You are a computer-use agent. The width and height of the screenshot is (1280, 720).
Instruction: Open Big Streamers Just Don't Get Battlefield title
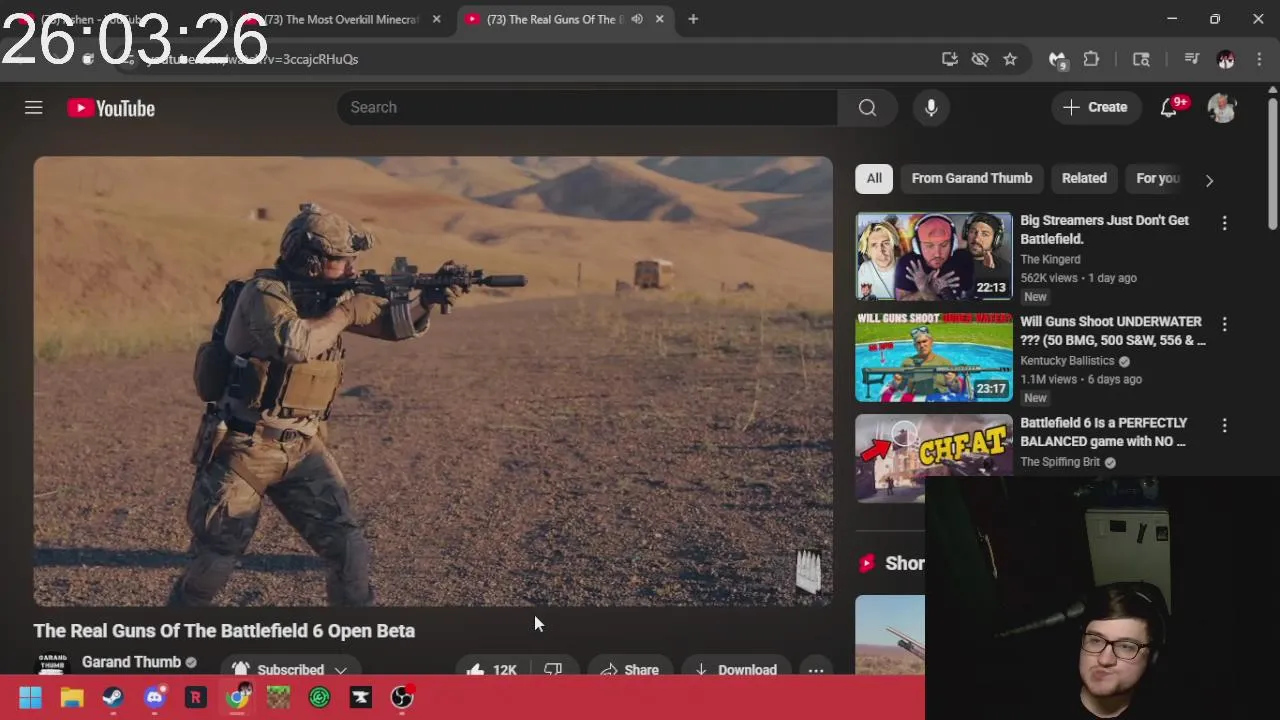coord(1104,229)
